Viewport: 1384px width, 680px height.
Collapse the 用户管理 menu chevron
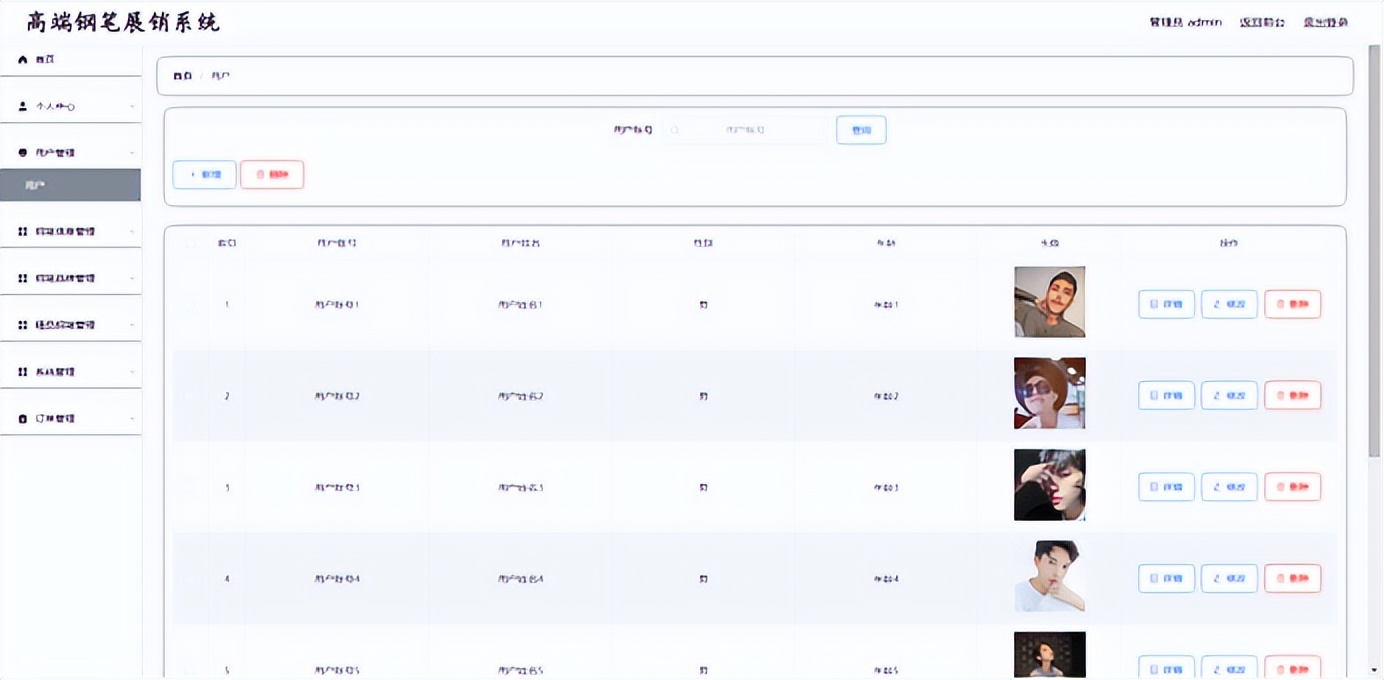[x=132, y=153]
